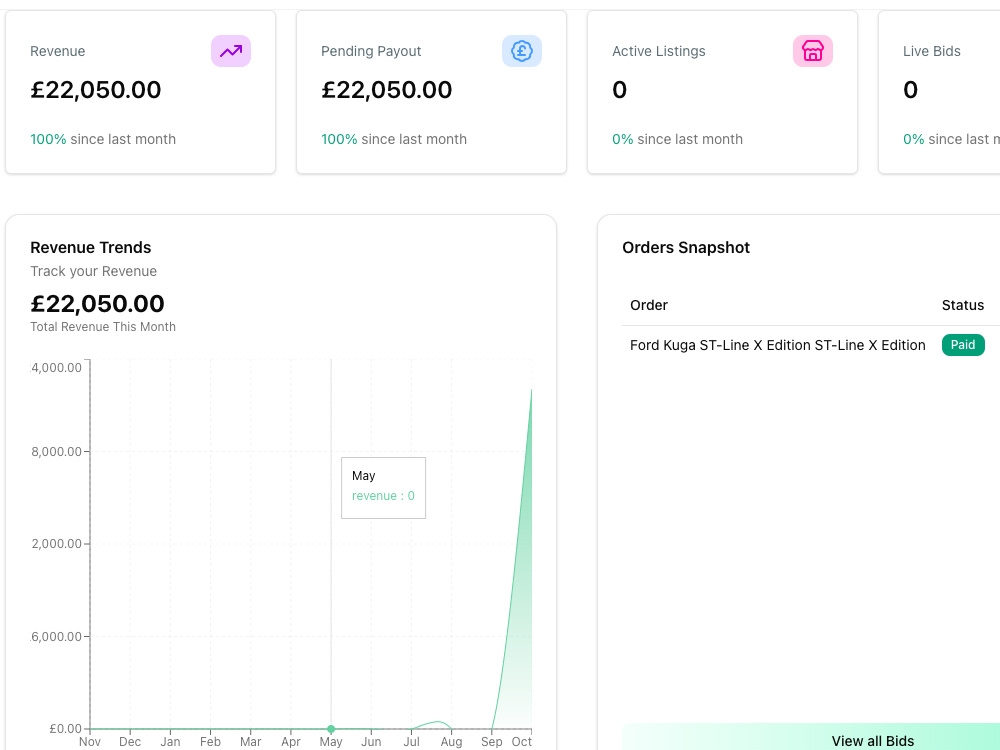Click the Nov label on chart axis
This screenshot has width=1000, height=750.
[x=90, y=742]
